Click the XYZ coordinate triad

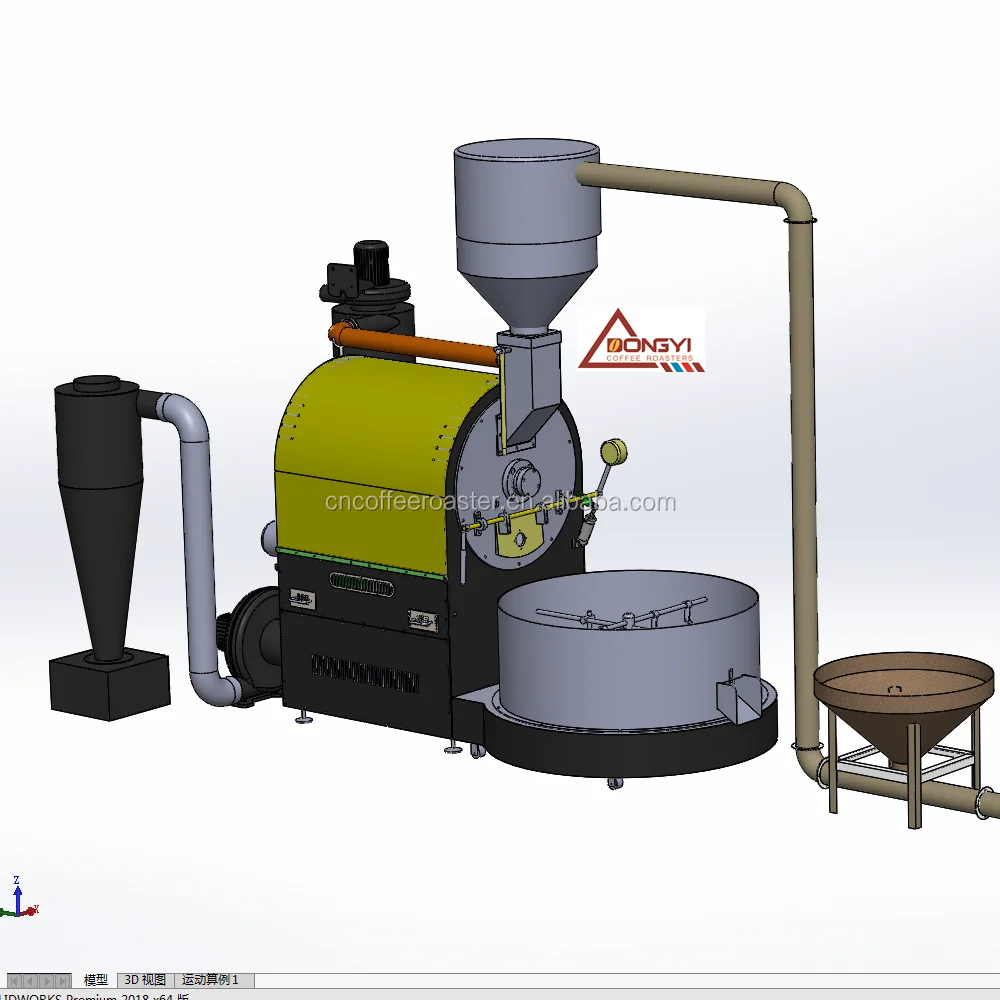click(x=19, y=897)
